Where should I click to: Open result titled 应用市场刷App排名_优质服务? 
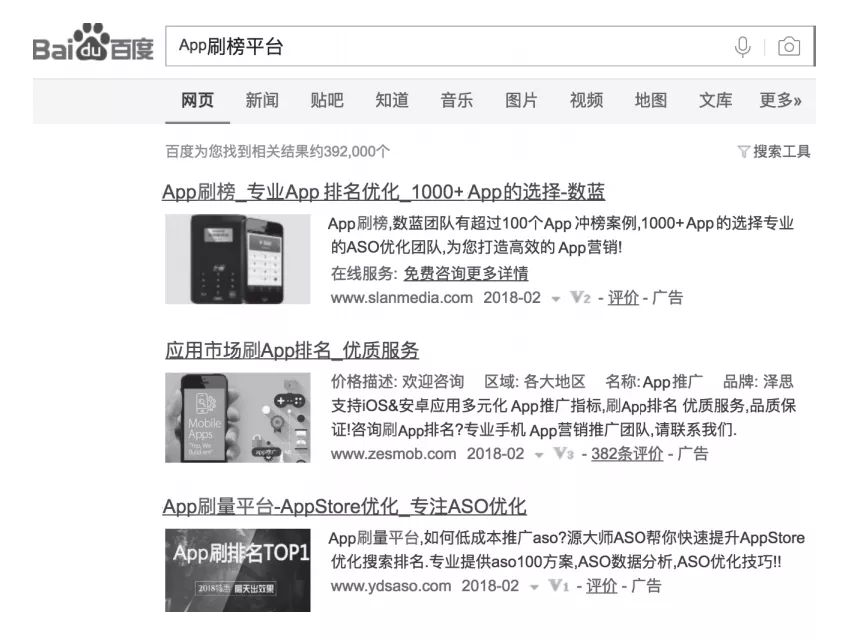291,350
